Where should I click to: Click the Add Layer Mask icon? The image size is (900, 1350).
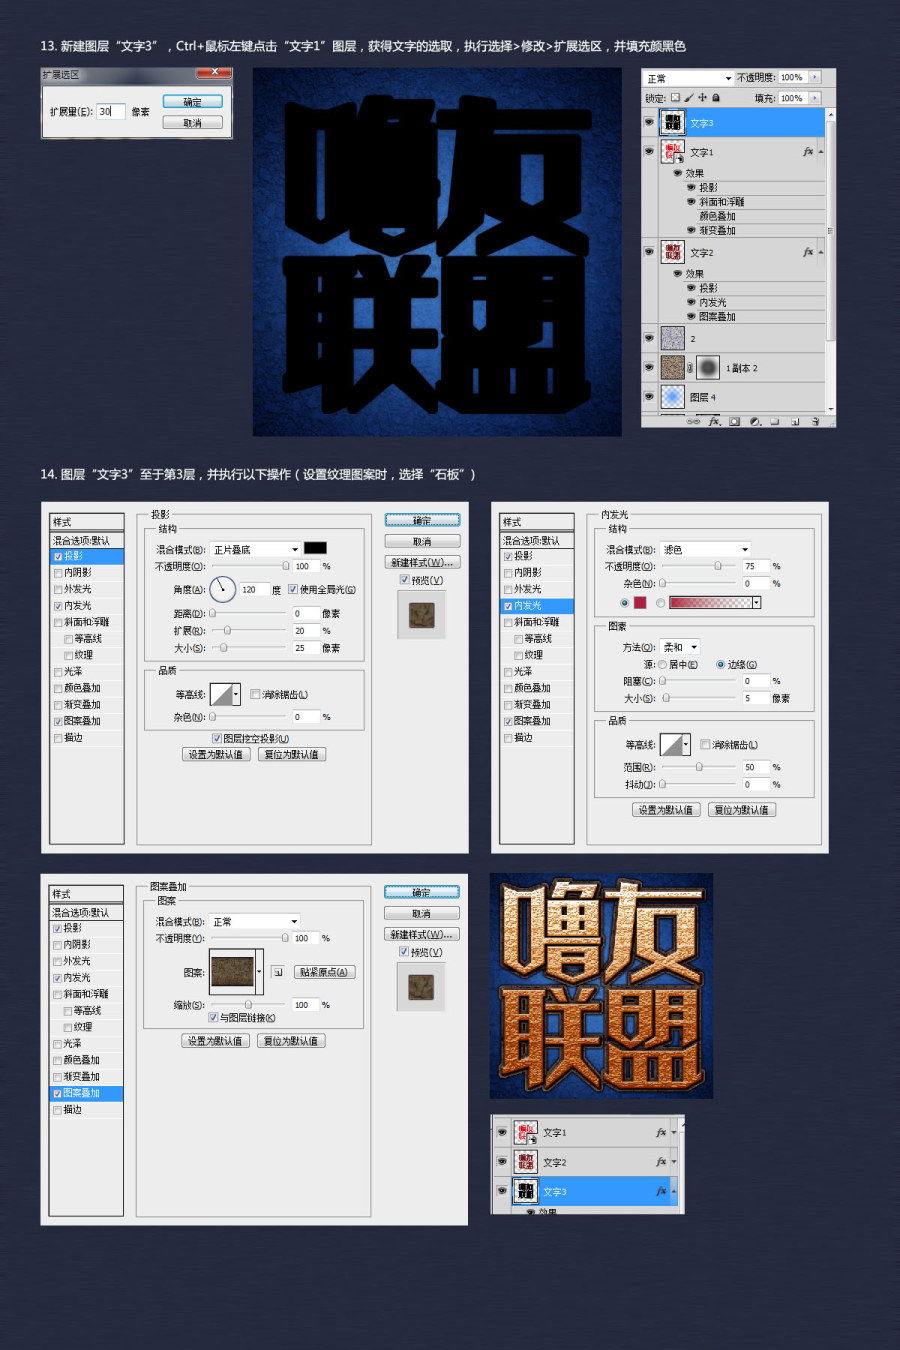point(734,421)
